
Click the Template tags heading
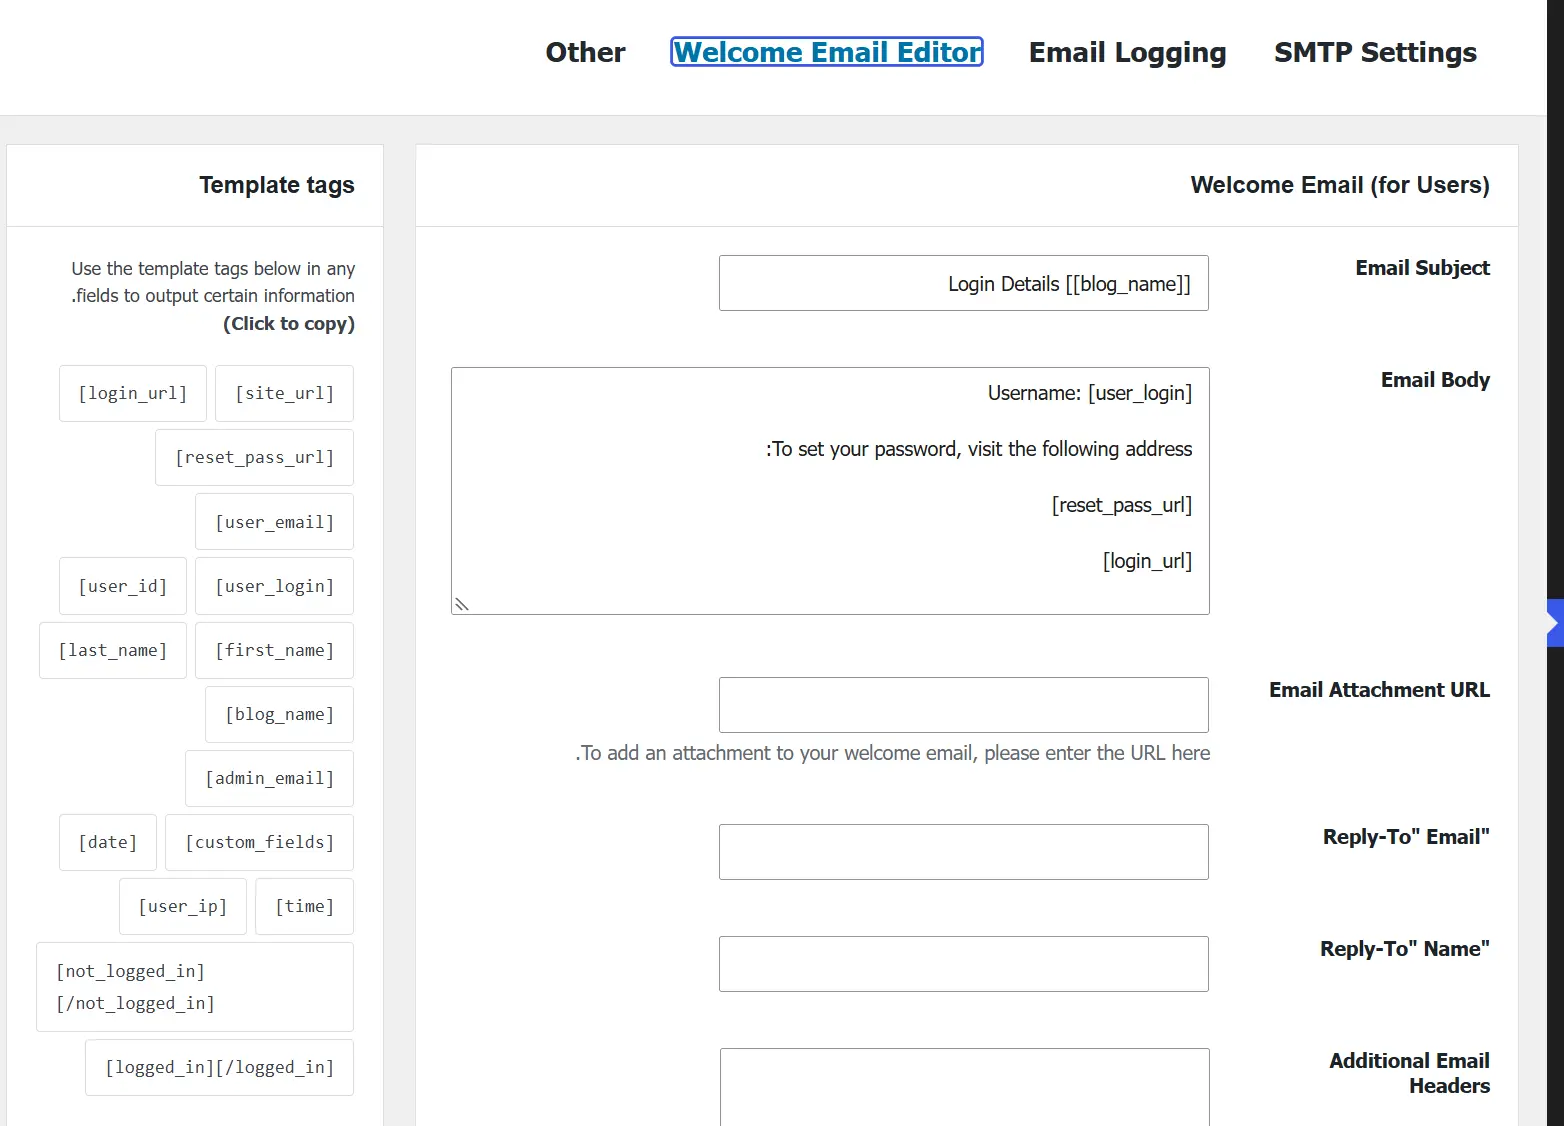(x=277, y=185)
